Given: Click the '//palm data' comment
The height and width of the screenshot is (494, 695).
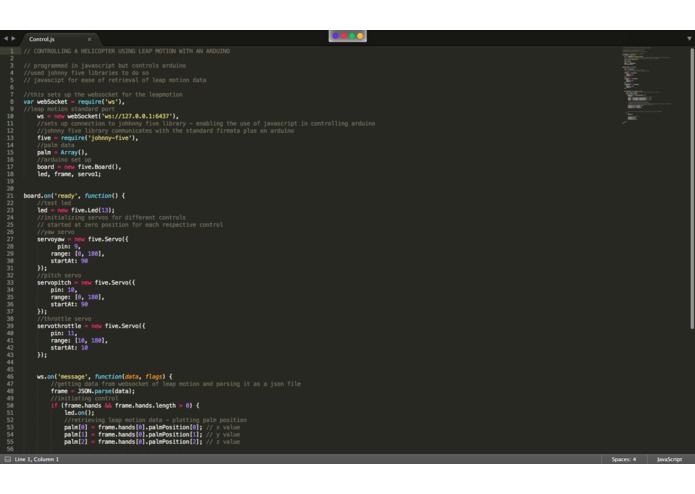Looking at the screenshot, I should [x=56, y=145].
